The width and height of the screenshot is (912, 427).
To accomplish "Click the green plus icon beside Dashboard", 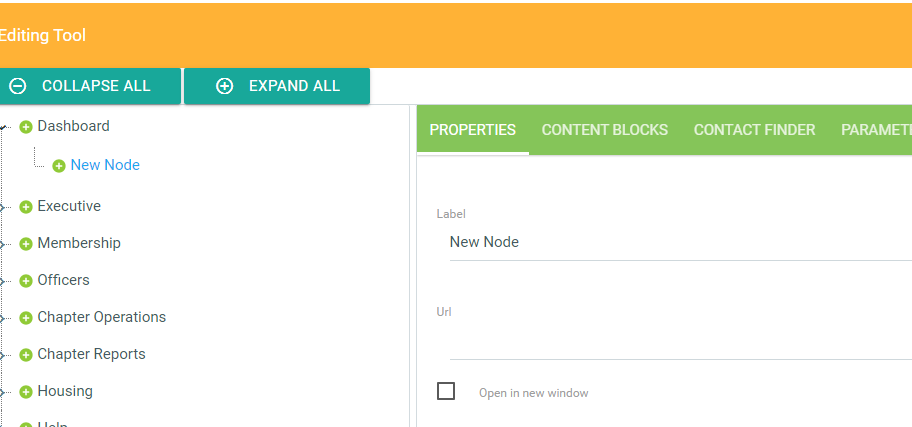I will click(26, 127).
